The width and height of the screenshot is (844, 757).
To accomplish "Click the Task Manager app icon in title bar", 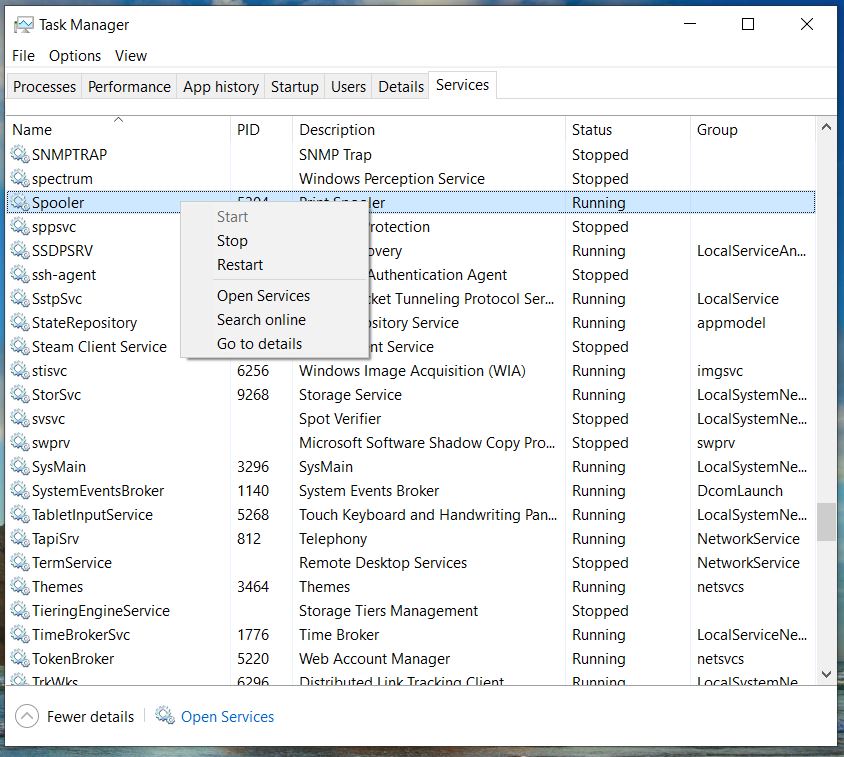I will [x=23, y=25].
